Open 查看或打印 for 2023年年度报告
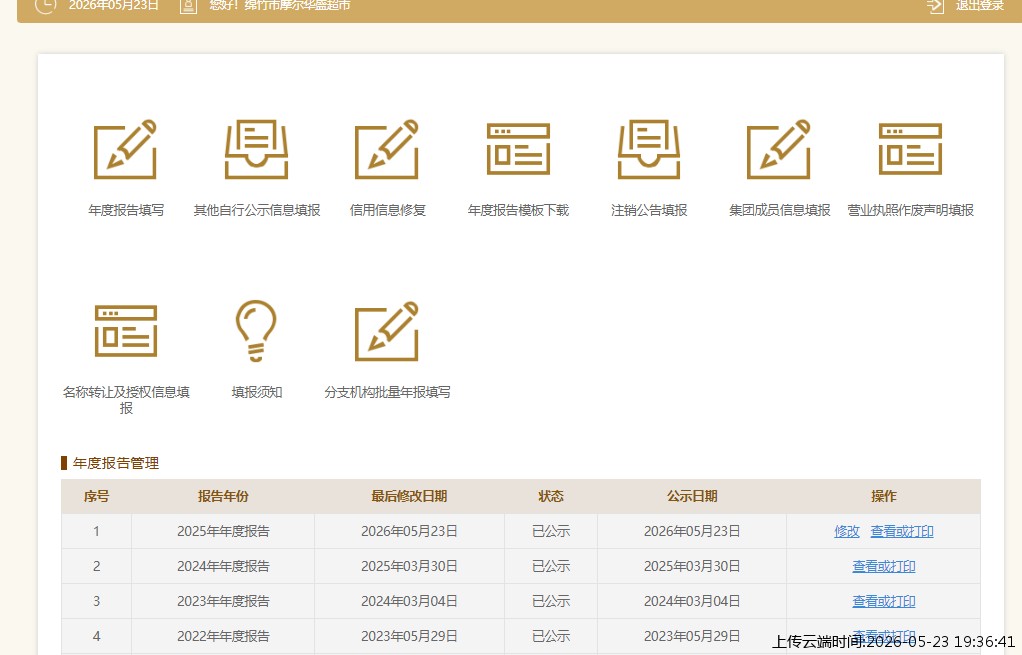 [884, 602]
